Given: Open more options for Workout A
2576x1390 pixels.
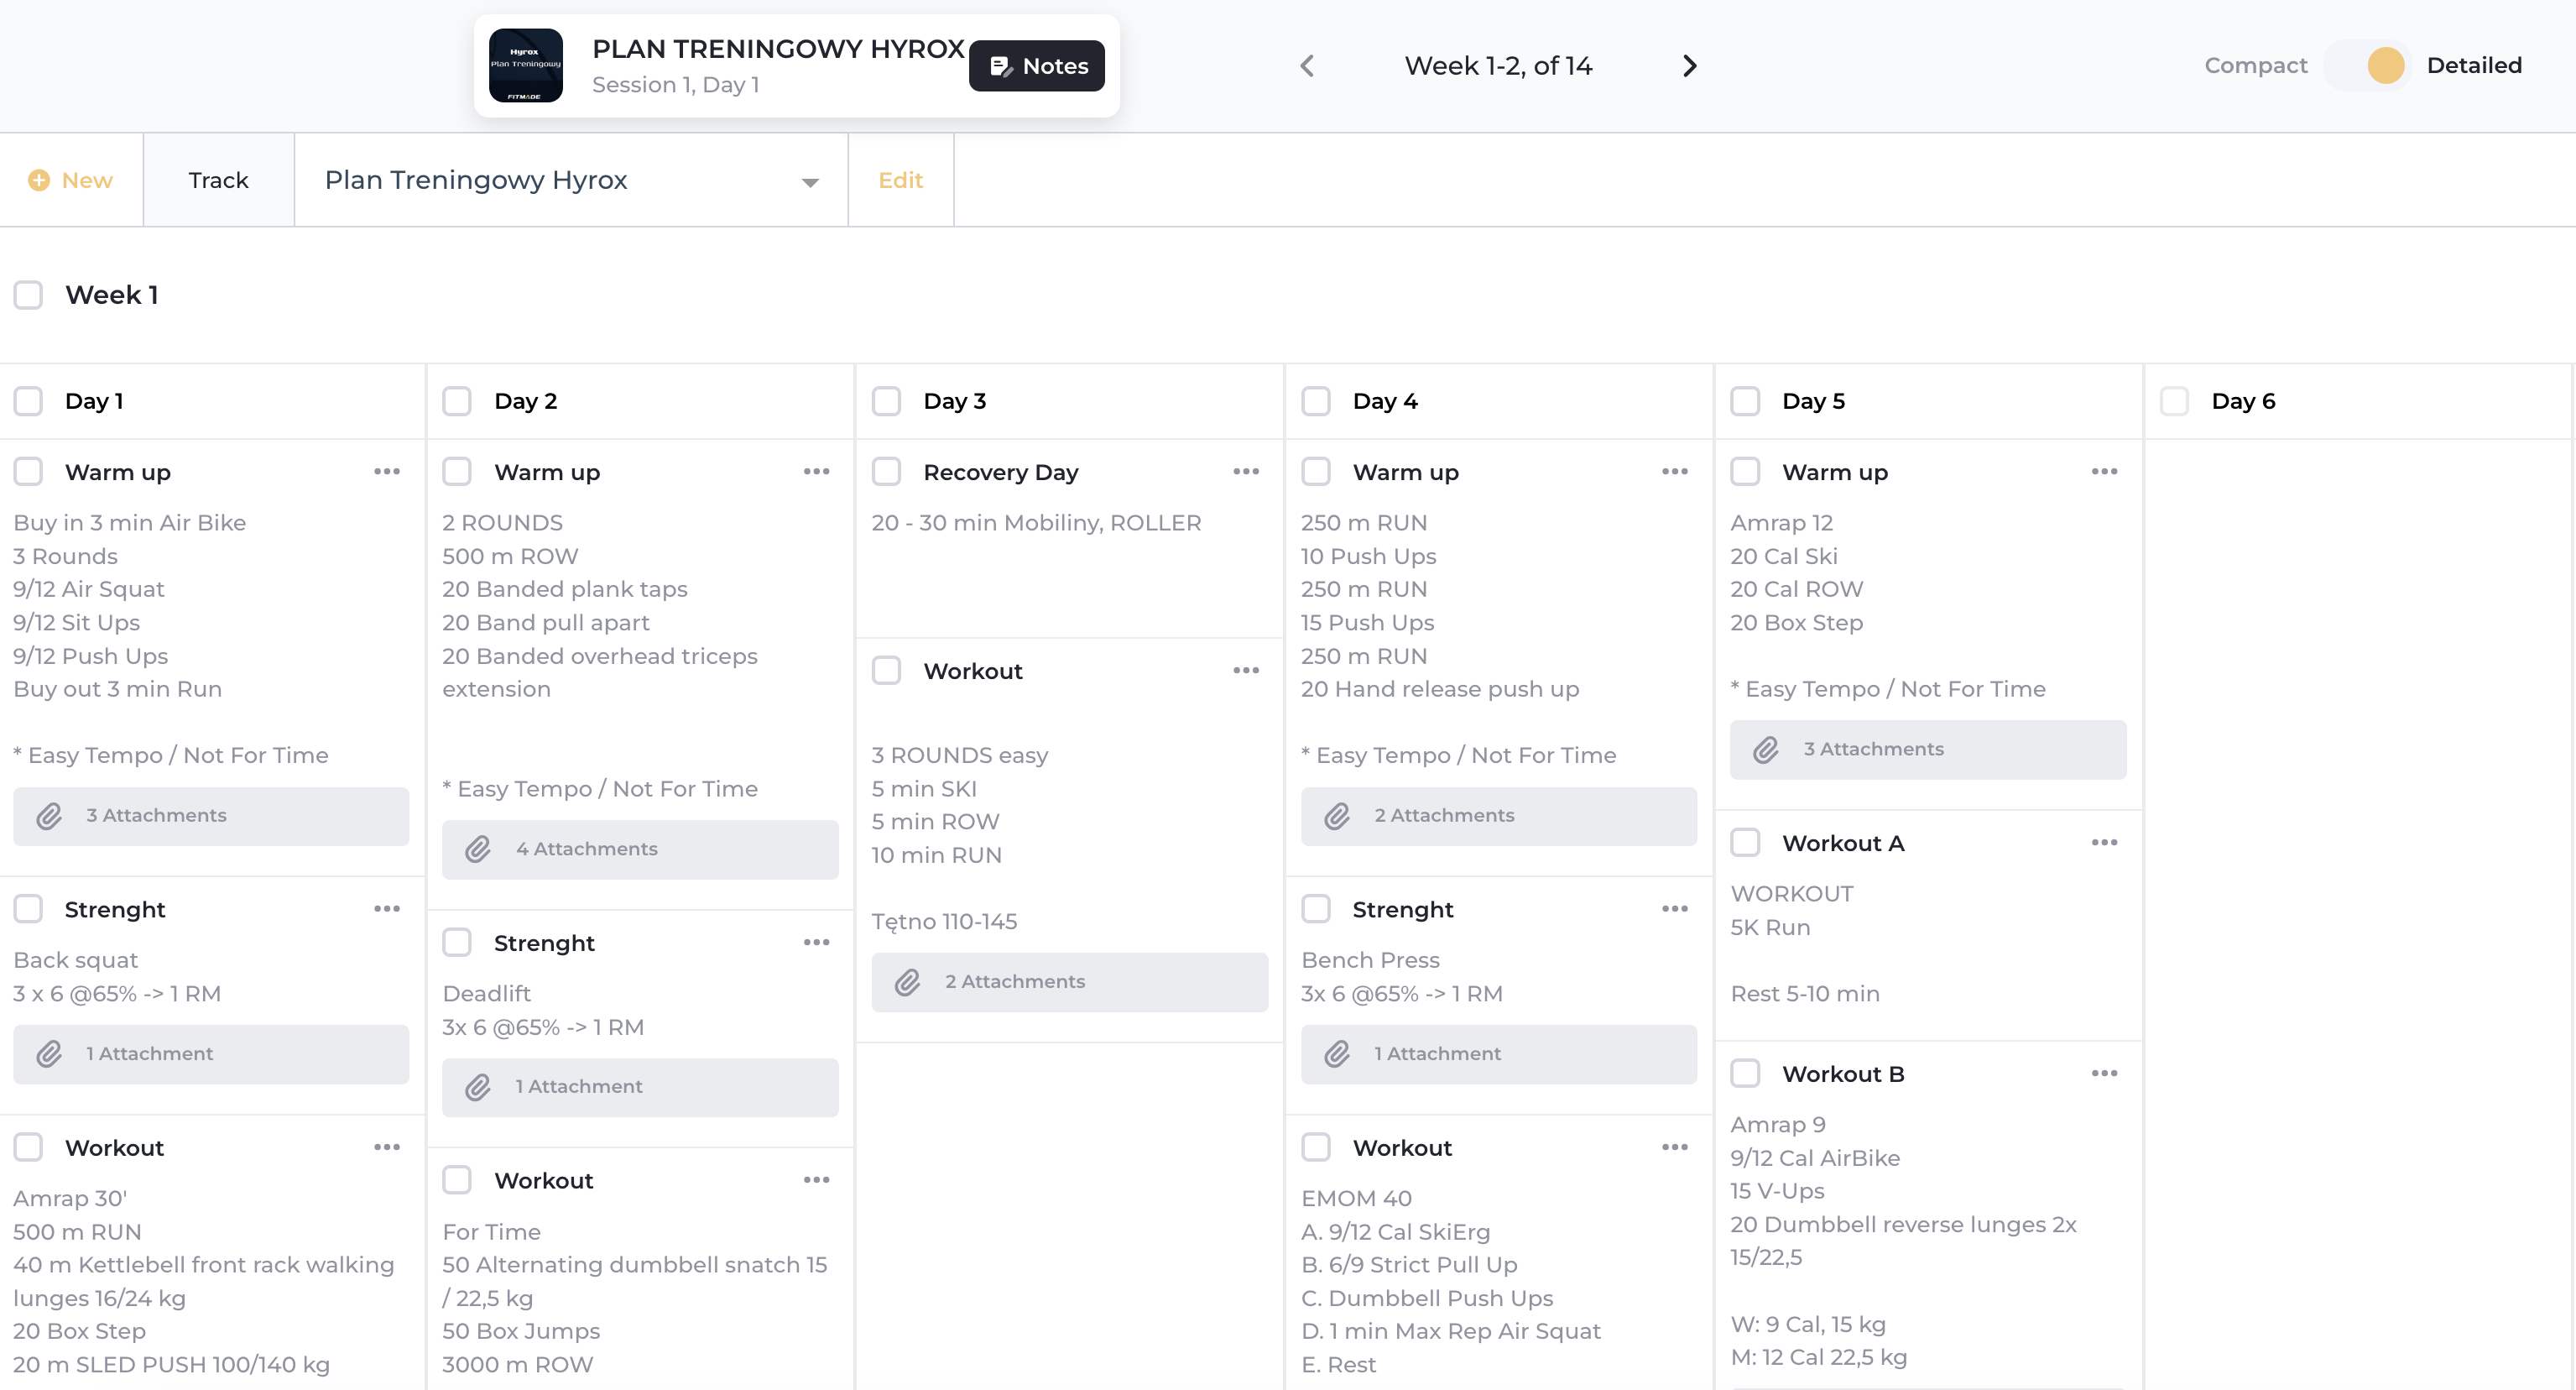Looking at the screenshot, I should click(x=2104, y=843).
